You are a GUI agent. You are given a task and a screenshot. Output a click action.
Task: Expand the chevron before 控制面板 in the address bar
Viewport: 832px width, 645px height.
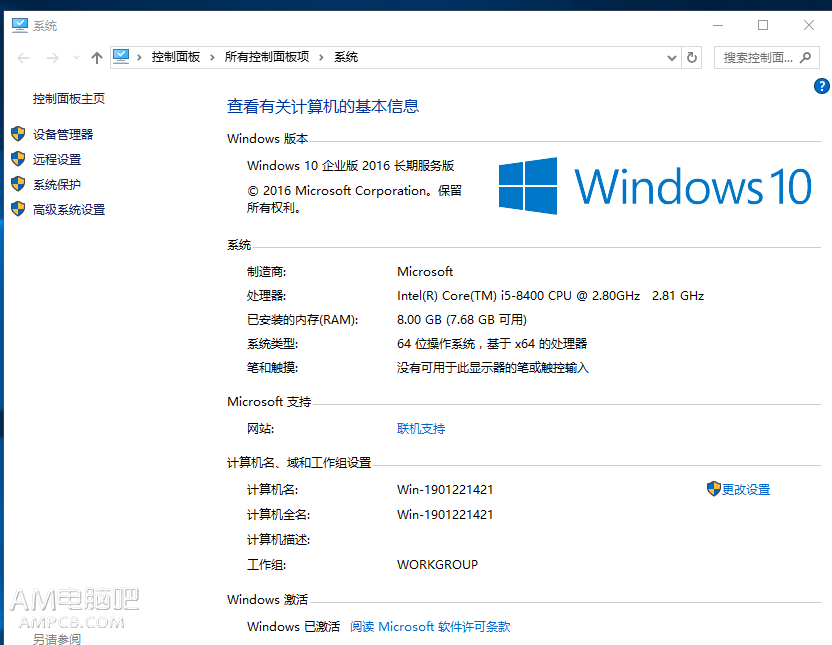[139, 57]
